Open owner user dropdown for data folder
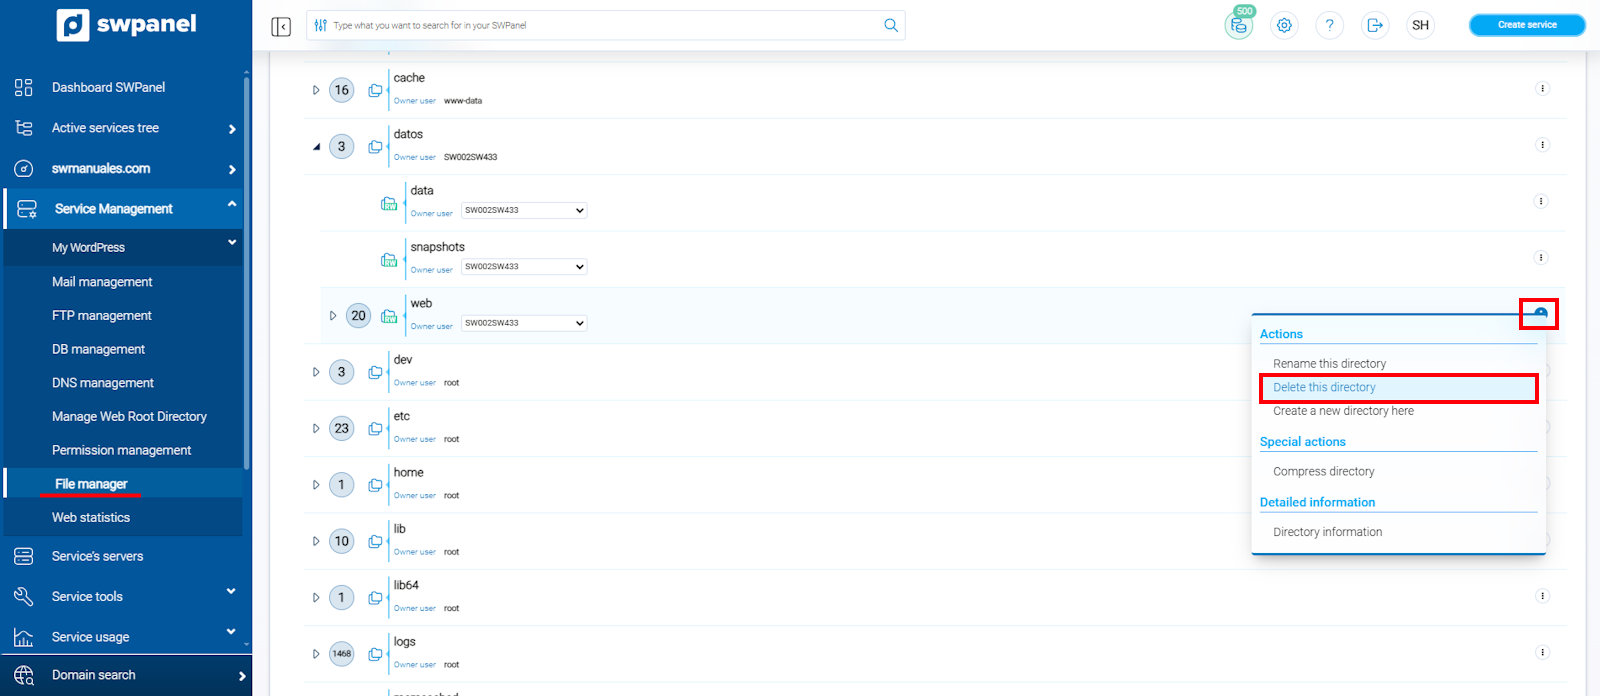This screenshot has height=696, width=1600. point(524,210)
